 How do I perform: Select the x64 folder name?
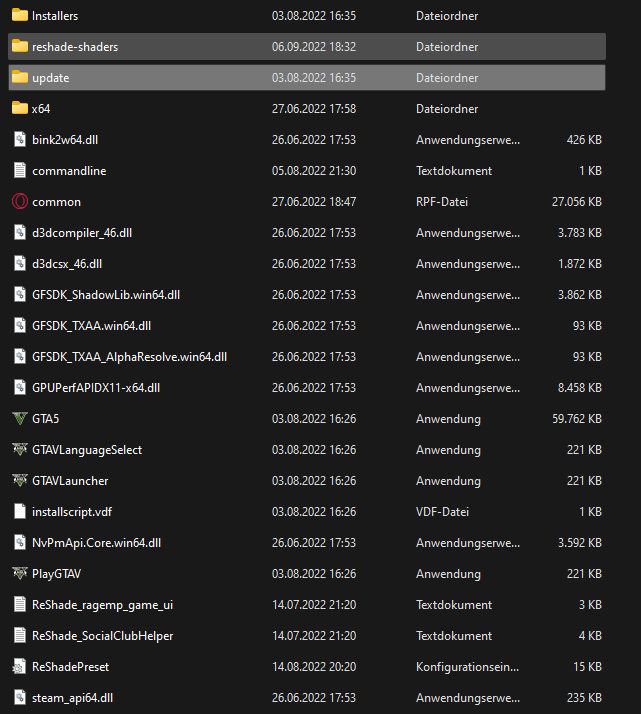(x=41, y=109)
